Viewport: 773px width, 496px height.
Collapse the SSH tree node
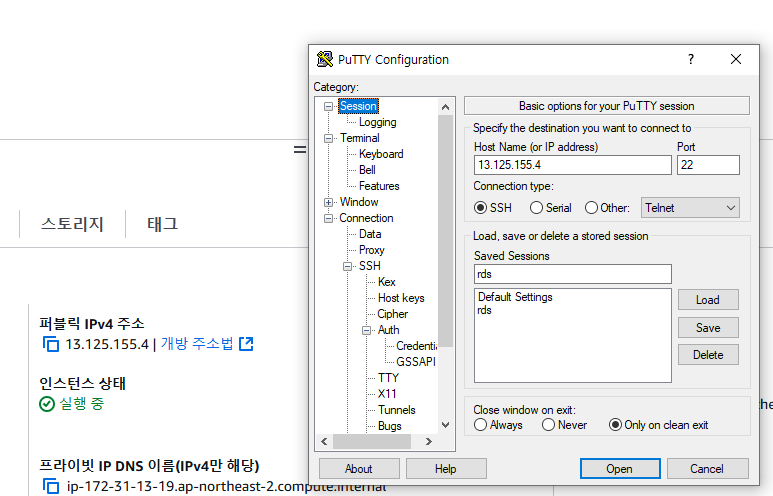pyautogui.click(x=348, y=266)
